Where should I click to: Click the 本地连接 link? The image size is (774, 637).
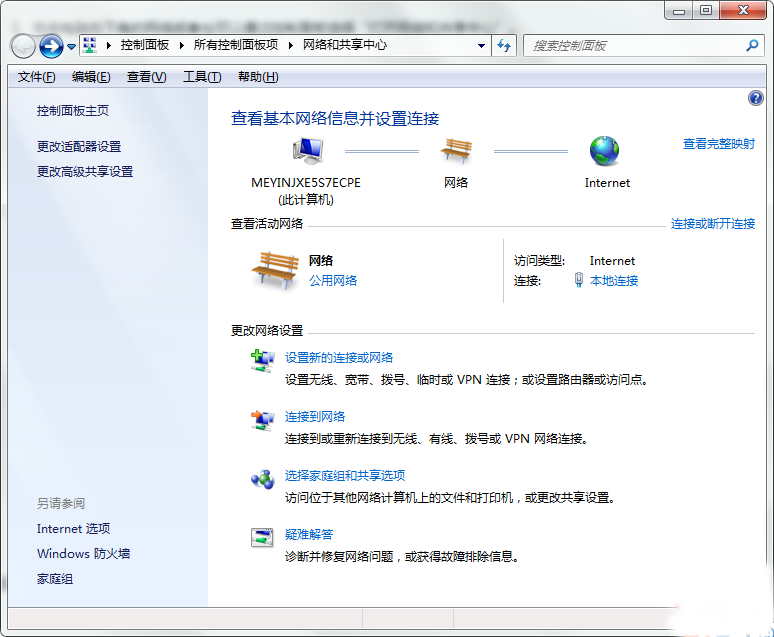614,281
